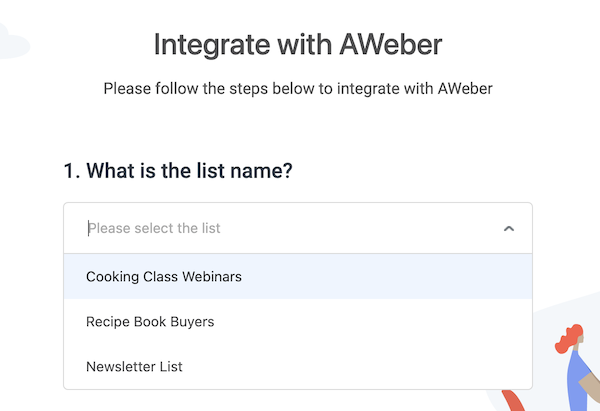Click the word 'Webinars' in the first option

(213, 277)
